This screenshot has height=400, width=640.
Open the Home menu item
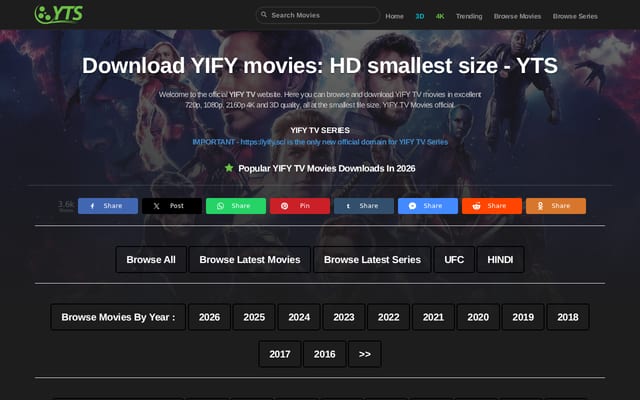pyautogui.click(x=394, y=16)
